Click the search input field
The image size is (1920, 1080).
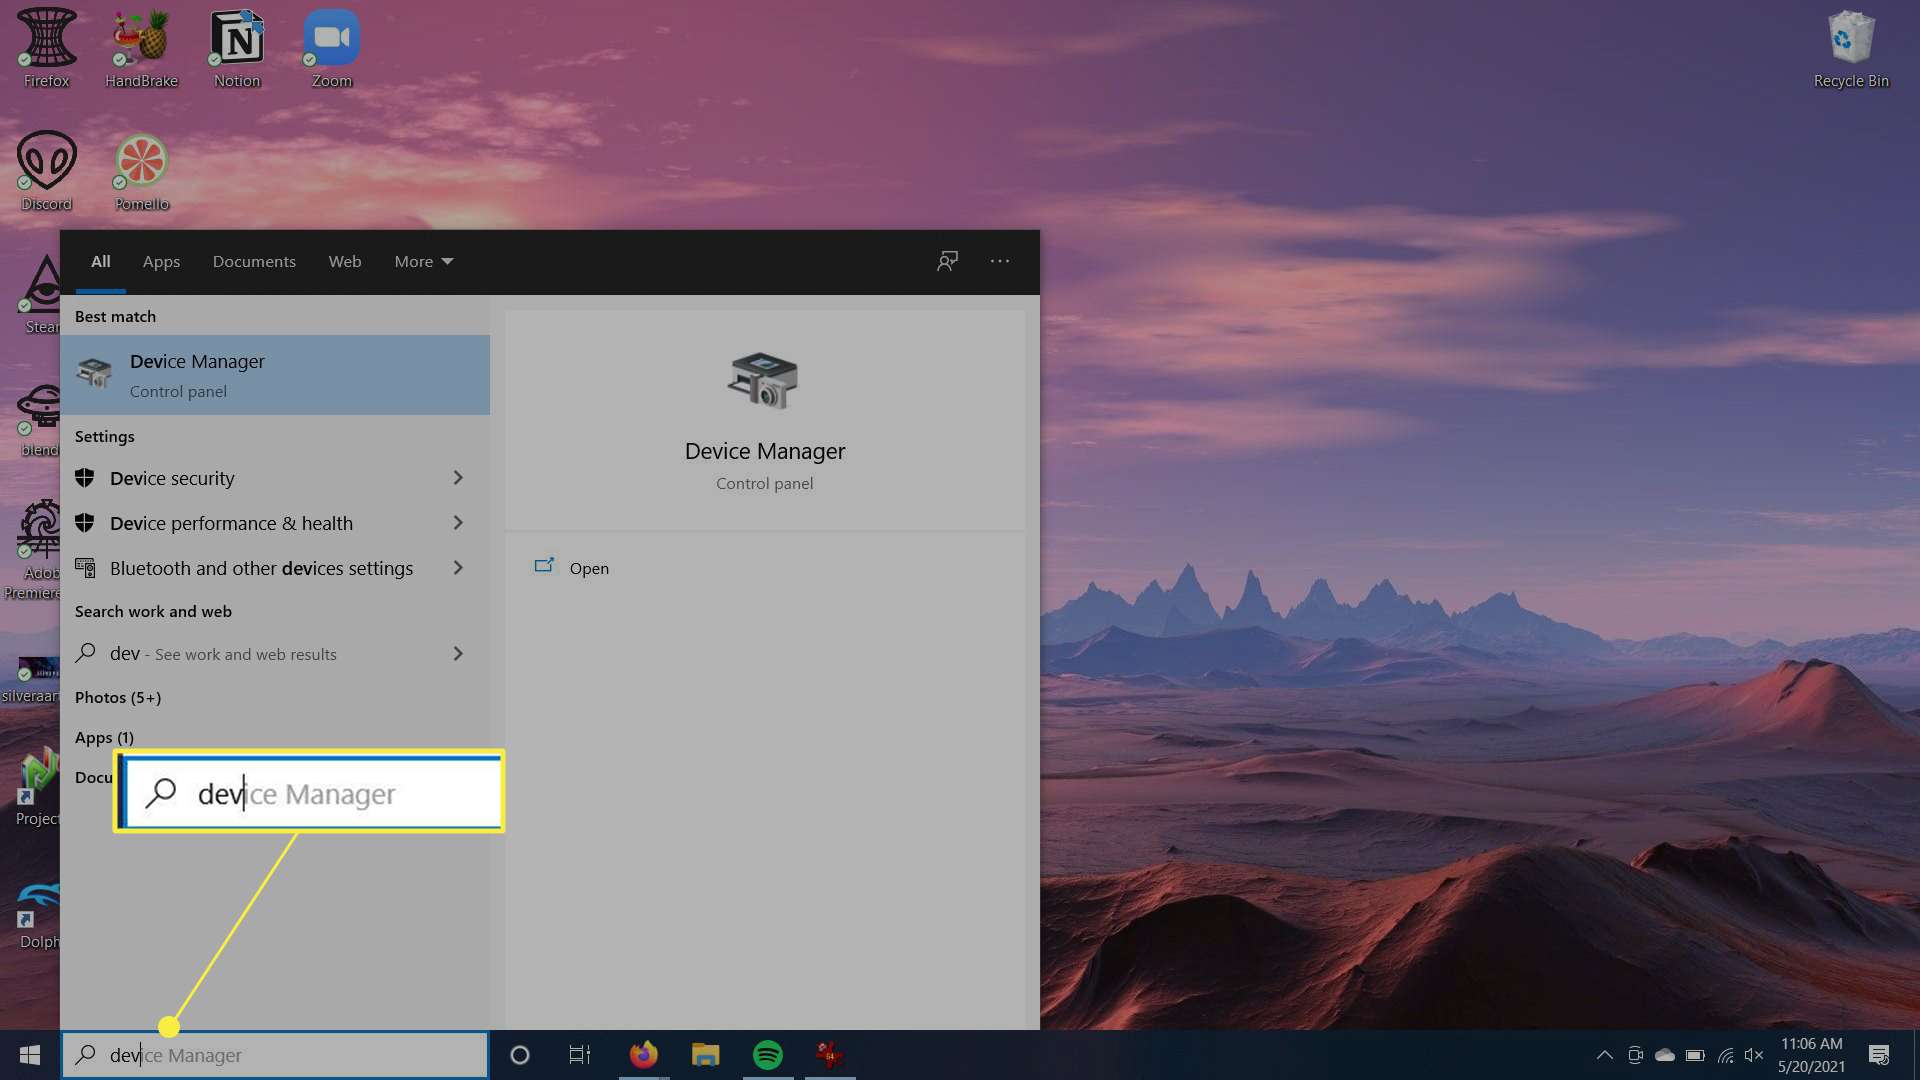pos(276,1055)
